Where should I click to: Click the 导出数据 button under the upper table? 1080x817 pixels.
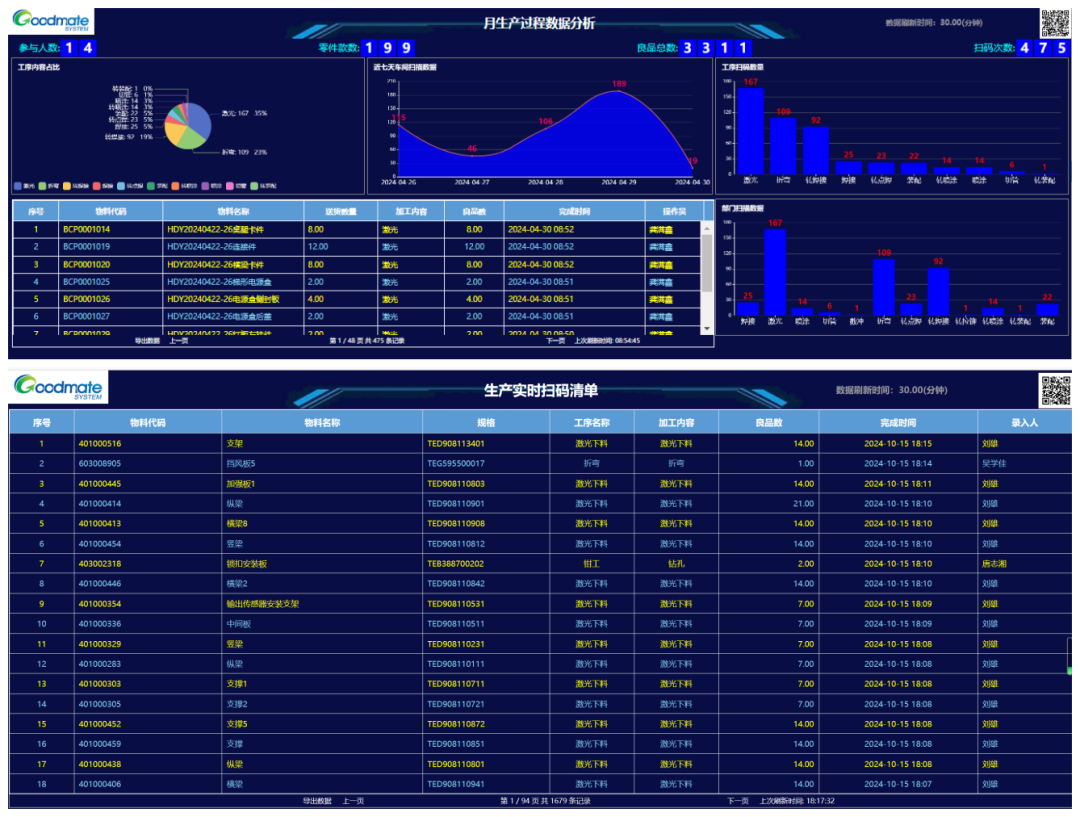(x=147, y=341)
